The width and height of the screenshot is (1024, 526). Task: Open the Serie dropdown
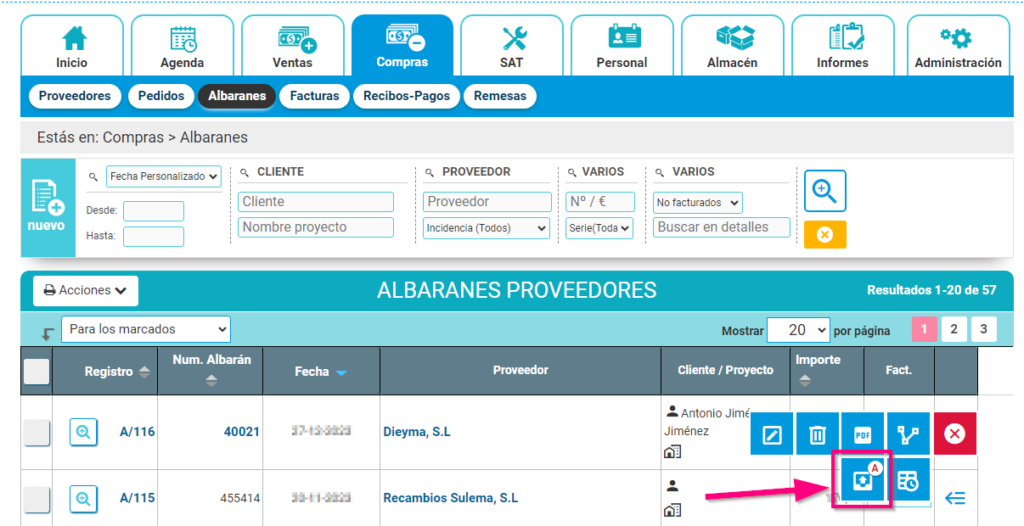click(x=600, y=229)
